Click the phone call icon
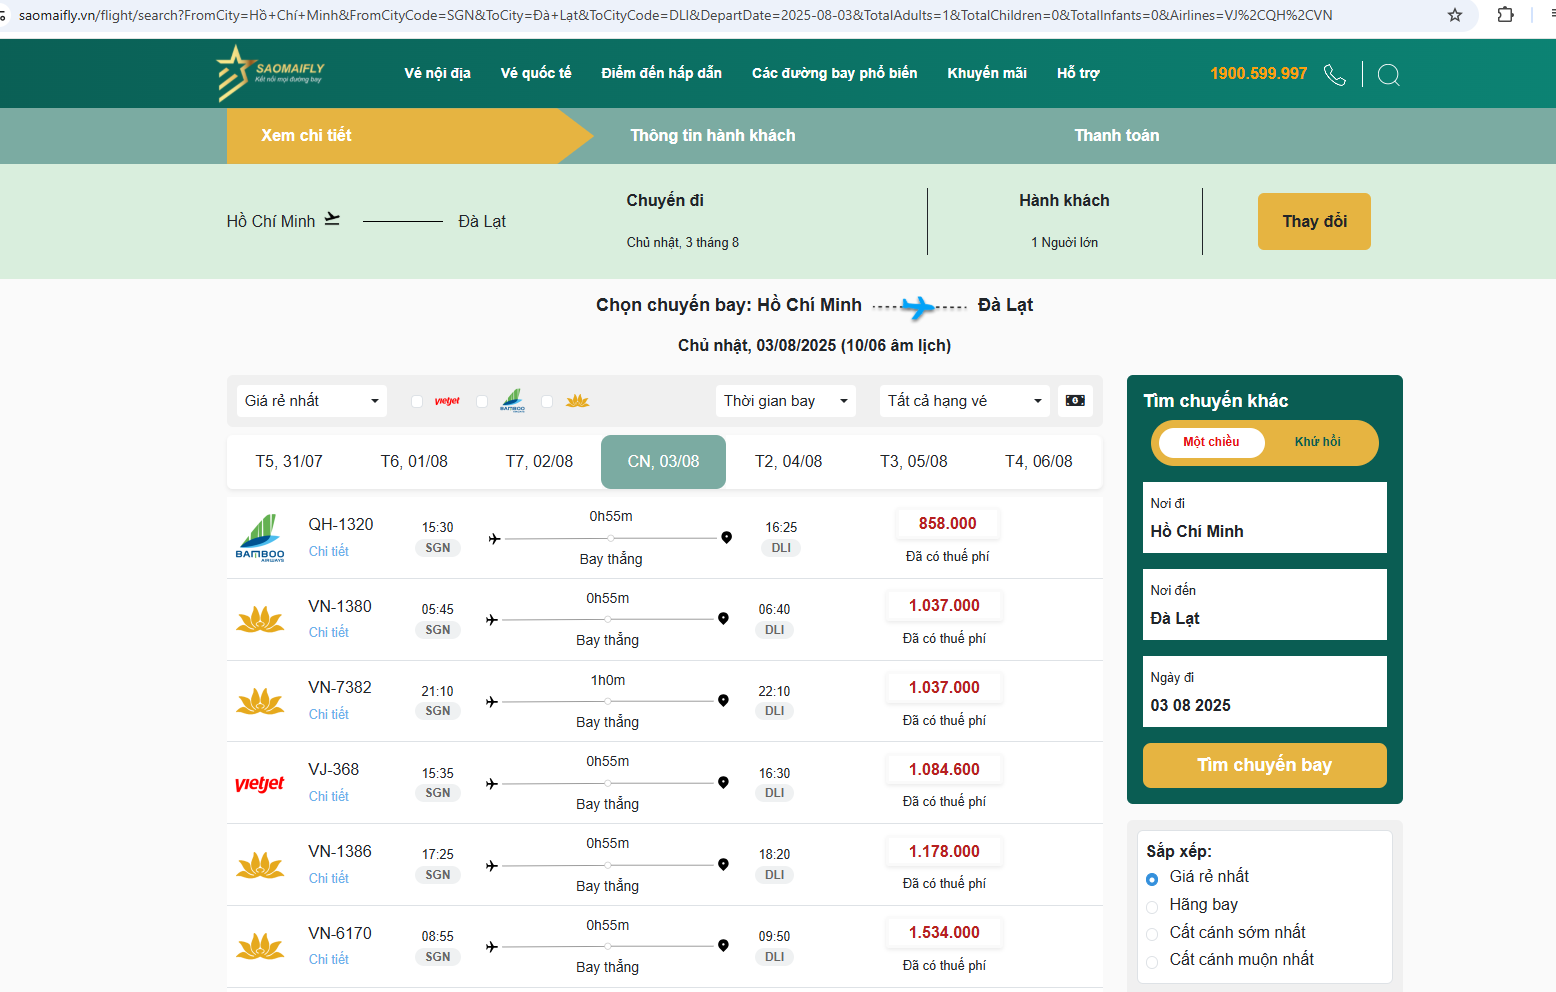The height and width of the screenshot is (992, 1556). pyautogui.click(x=1335, y=75)
